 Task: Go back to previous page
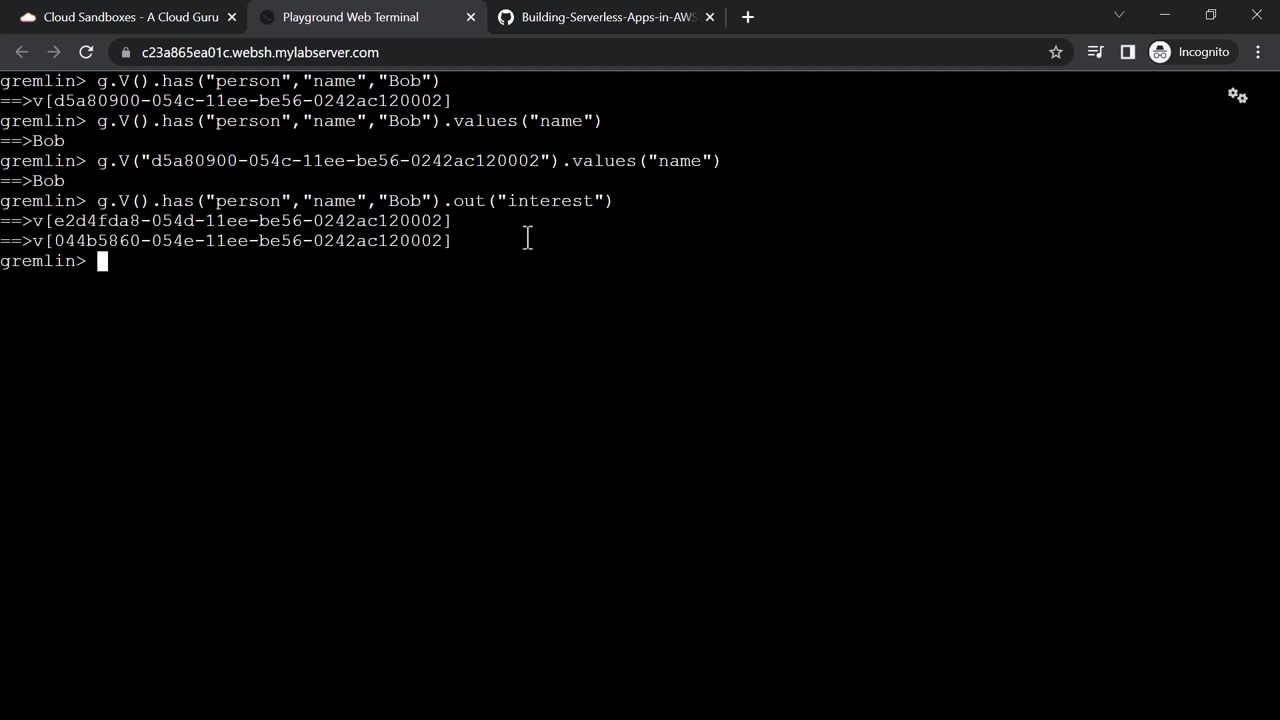pos(22,52)
